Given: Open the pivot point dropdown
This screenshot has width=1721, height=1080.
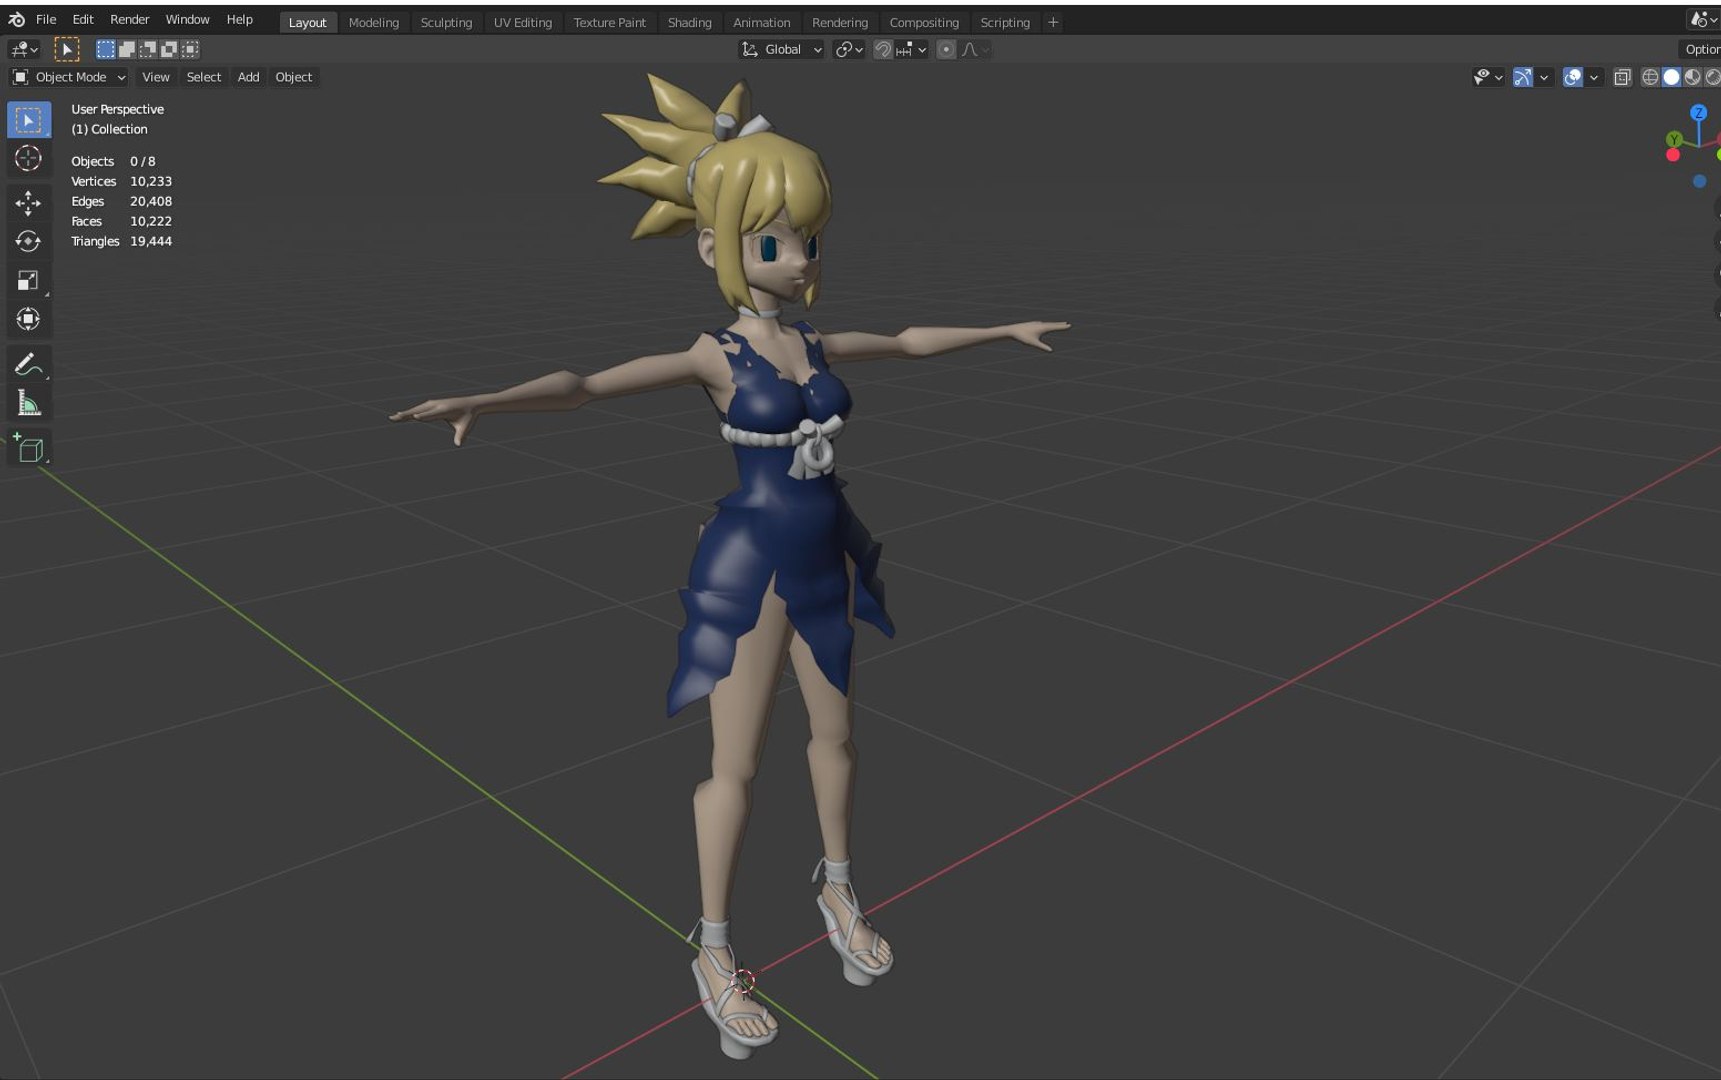Looking at the screenshot, I should point(849,50).
